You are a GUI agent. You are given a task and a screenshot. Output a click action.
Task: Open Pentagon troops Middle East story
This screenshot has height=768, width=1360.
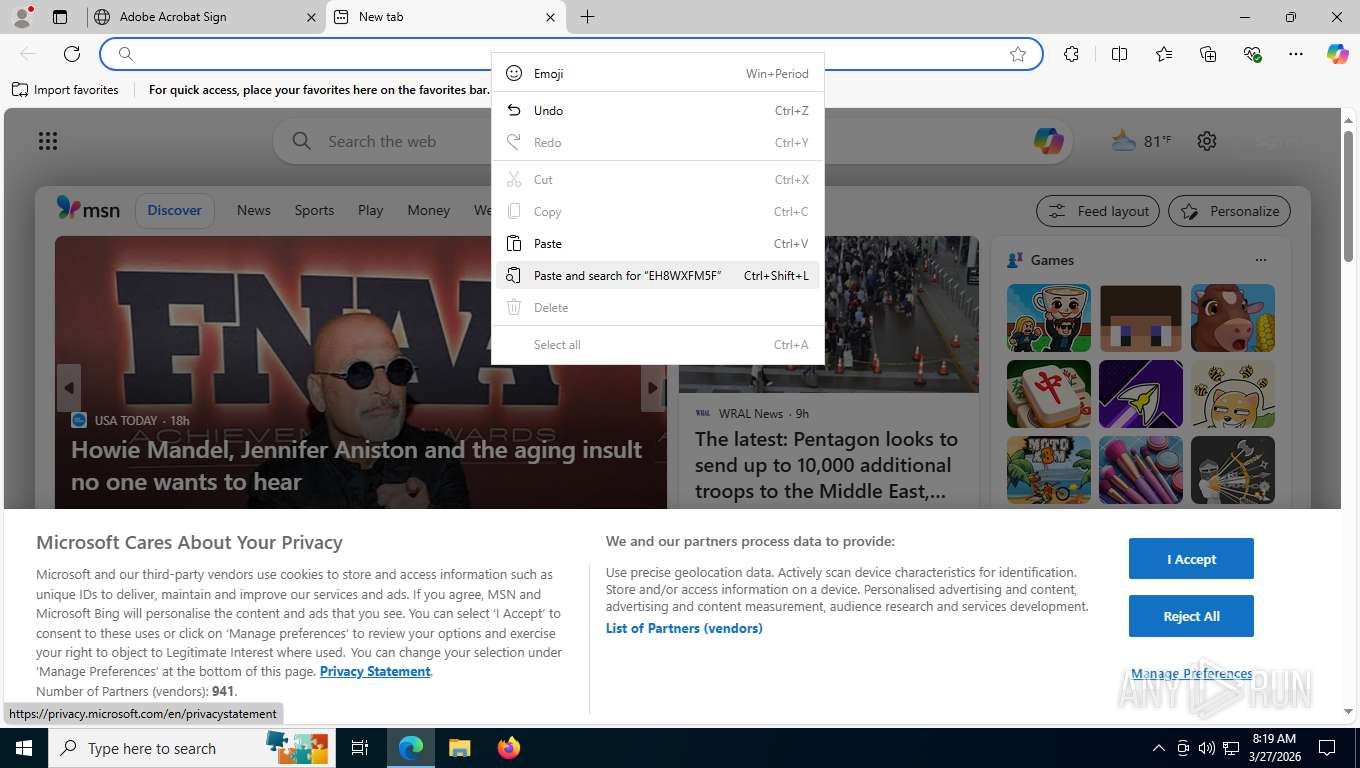[x=827, y=465]
